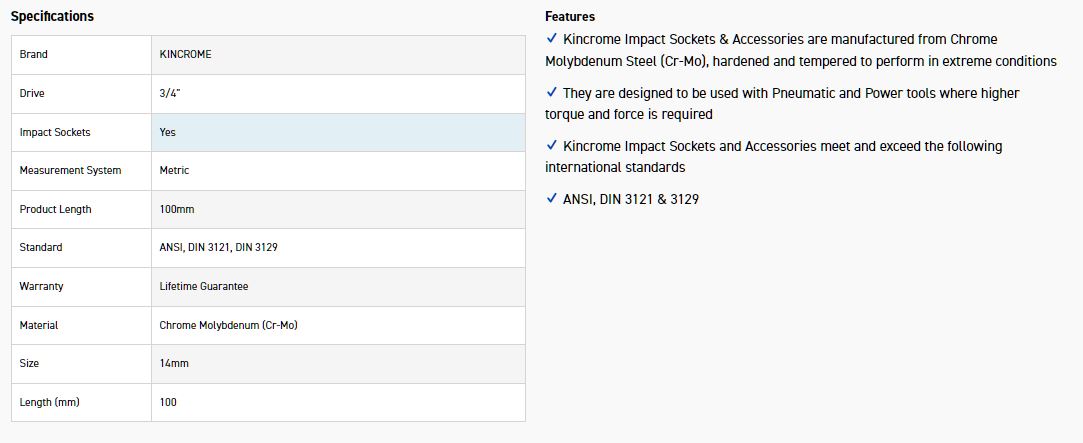Select the ANSI, DIN 3121, DIN 3129 table value
Image resolution: width=1083 pixels, height=443 pixels.
[x=218, y=247]
